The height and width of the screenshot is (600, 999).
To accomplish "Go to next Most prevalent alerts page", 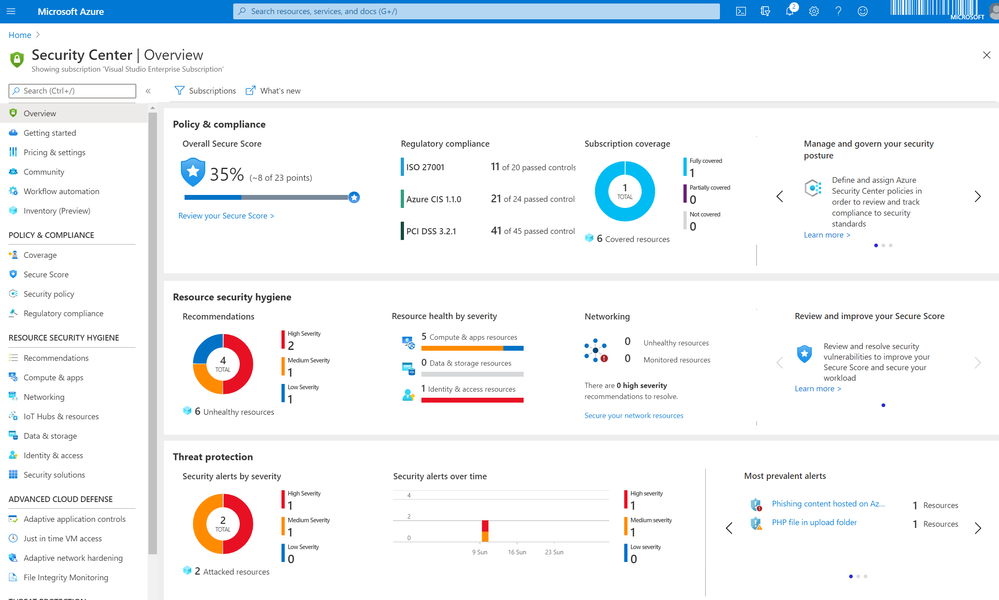I will click(x=977, y=528).
